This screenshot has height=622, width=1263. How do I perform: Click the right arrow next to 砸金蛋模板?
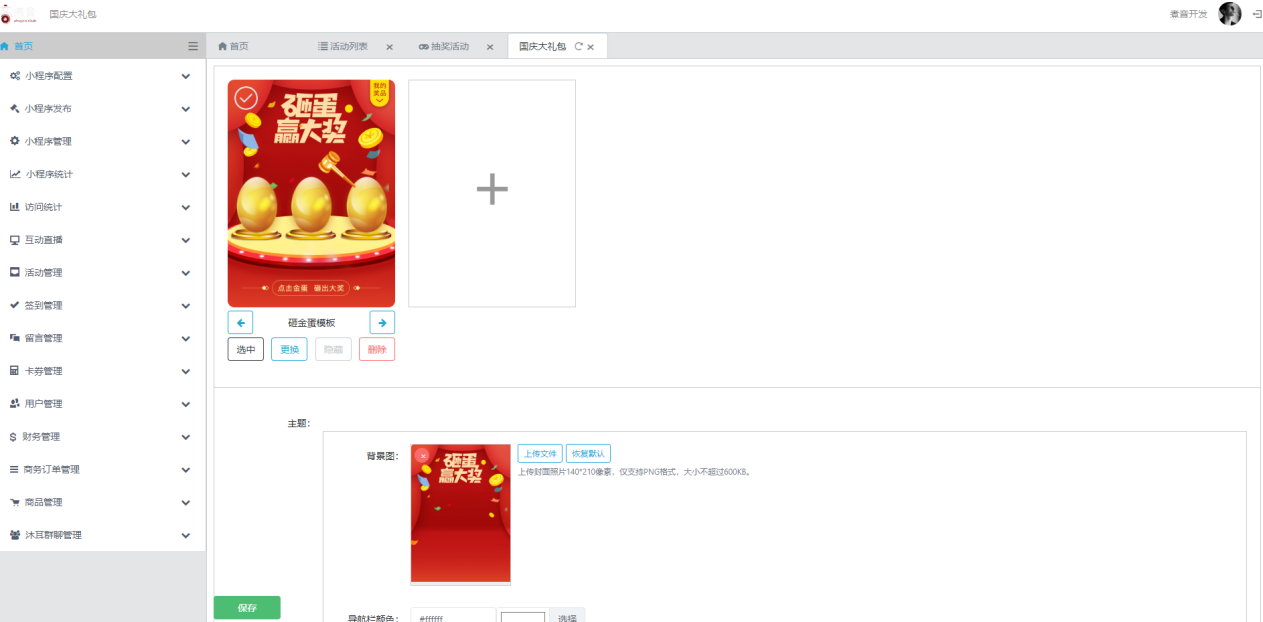(382, 322)
